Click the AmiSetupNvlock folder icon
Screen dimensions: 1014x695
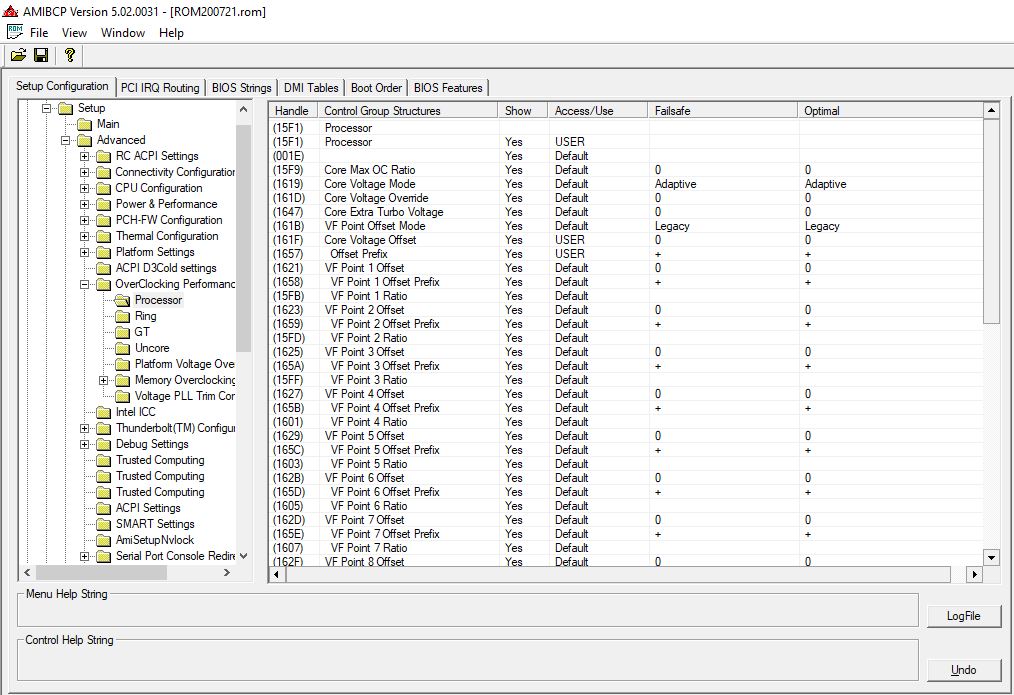coord(103,540)
